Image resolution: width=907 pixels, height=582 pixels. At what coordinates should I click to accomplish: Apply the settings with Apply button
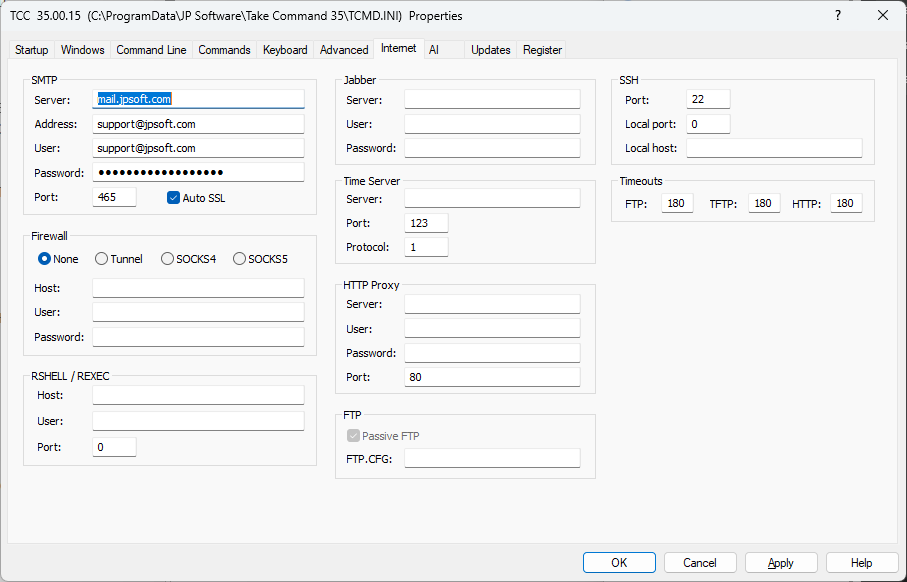[x=781, y=562]
